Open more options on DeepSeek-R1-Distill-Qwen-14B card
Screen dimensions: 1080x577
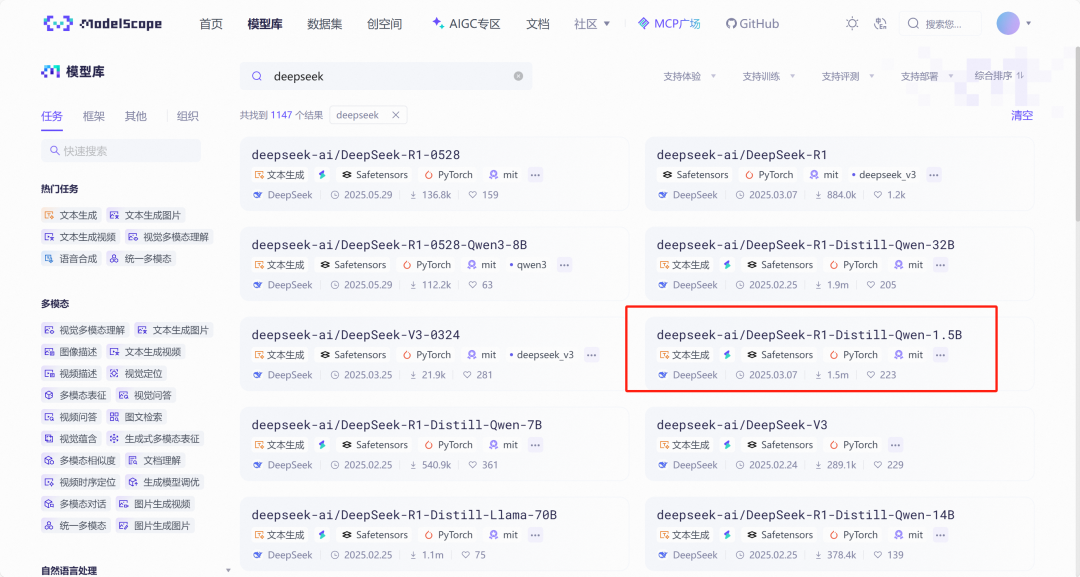pyautogui.click(x=940, y=535)
